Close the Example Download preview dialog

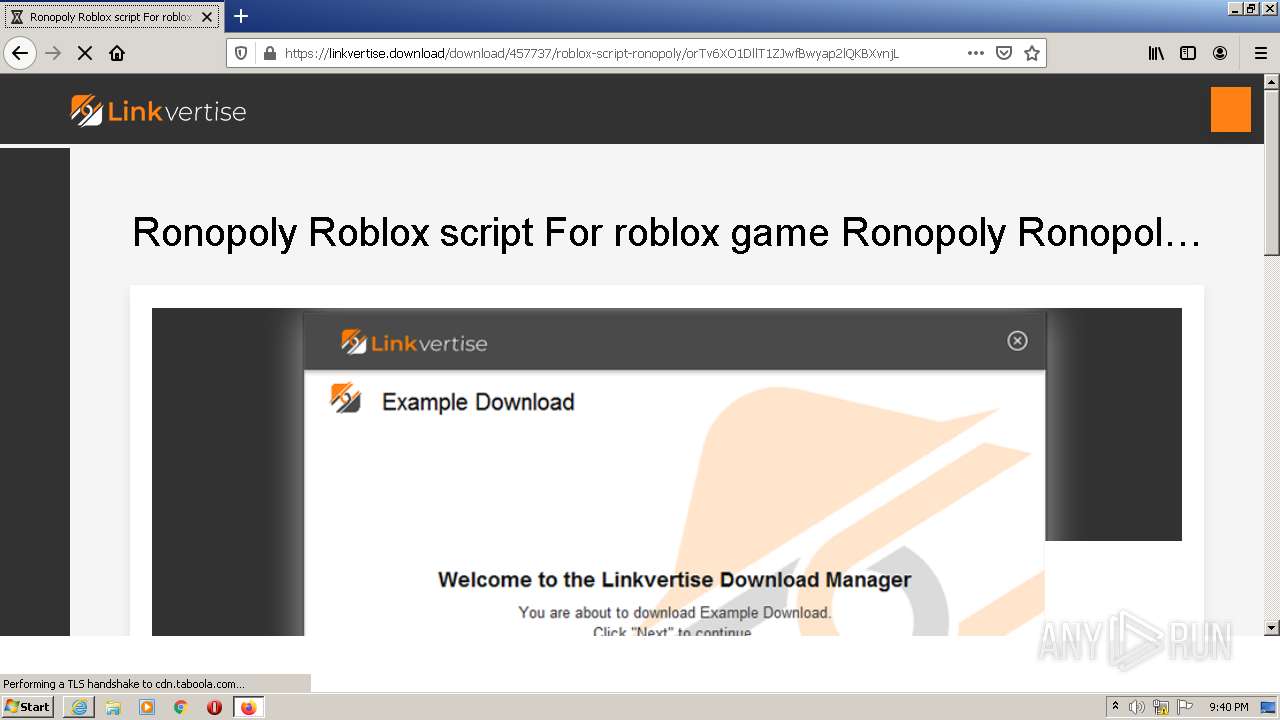click(x=1017, y=341)
